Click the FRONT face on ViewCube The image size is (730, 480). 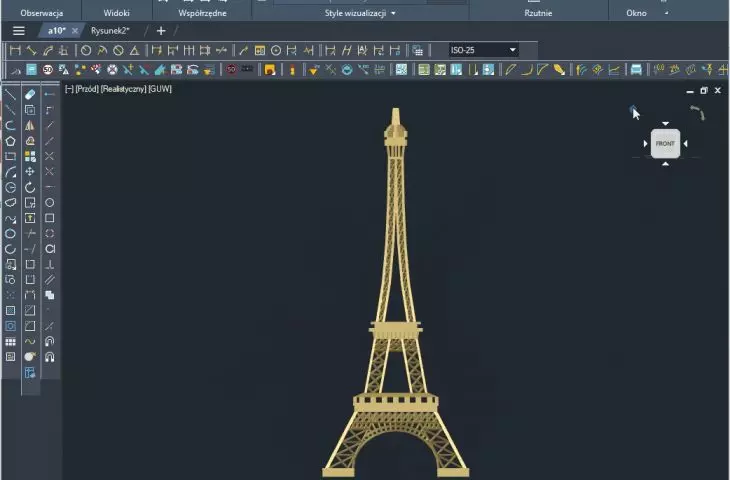(x=665, y=143)
